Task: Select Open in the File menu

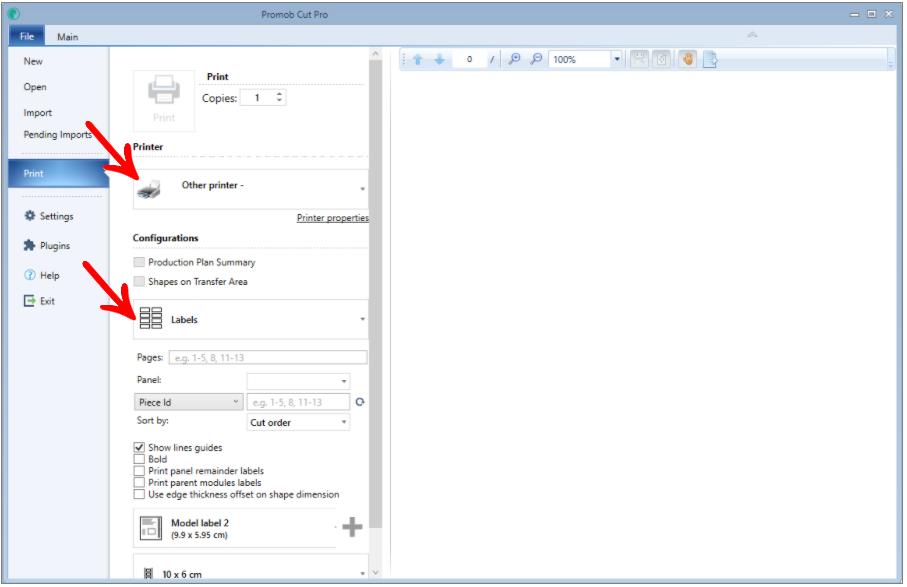Action: 35,87
